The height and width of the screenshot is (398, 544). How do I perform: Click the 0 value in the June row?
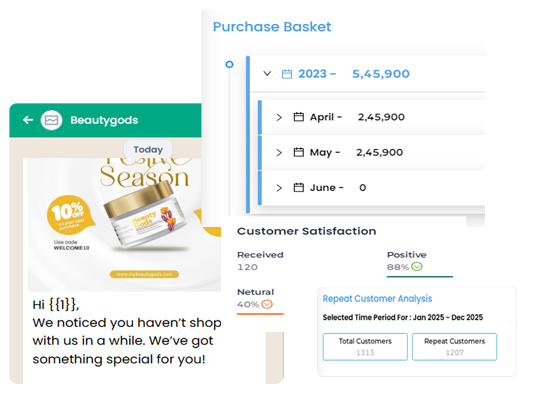click(x=363, y=188)
